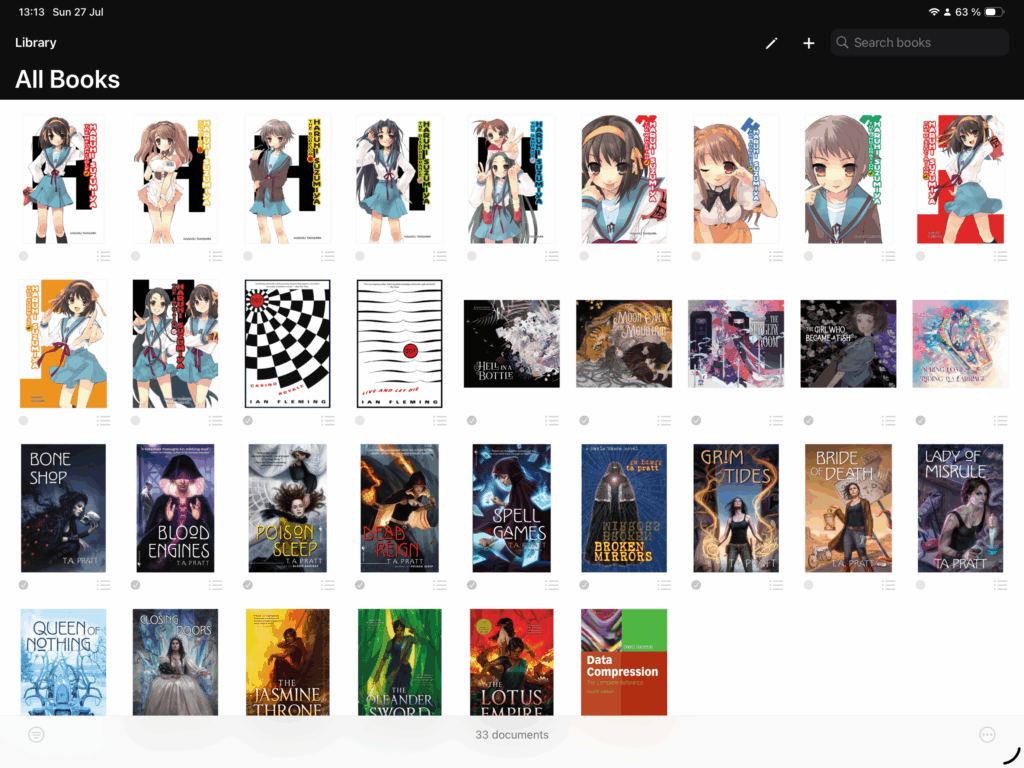1024x768 pixels.
Task: Open The Jasmine Throne book cover
Action: point(287,662)
